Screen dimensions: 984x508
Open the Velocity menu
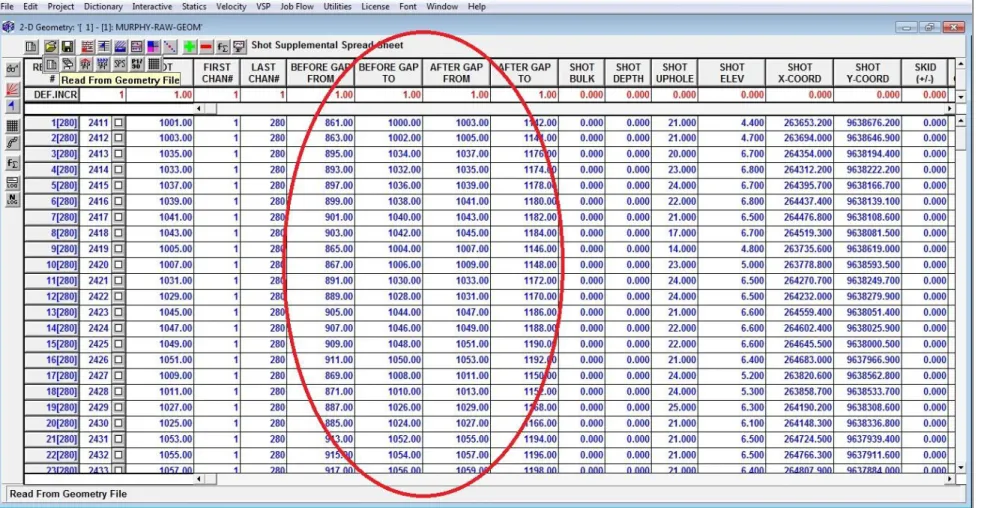click(231, 6)
